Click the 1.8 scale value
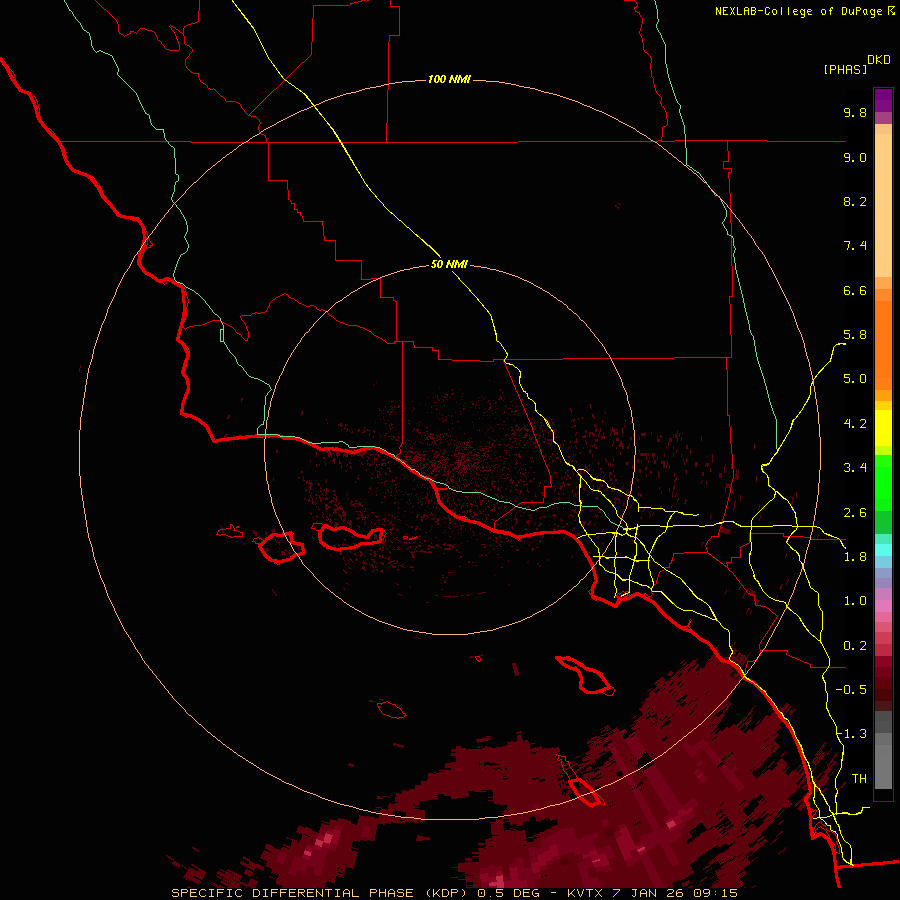This screenshot has height=900, width=900. point(855,557)
